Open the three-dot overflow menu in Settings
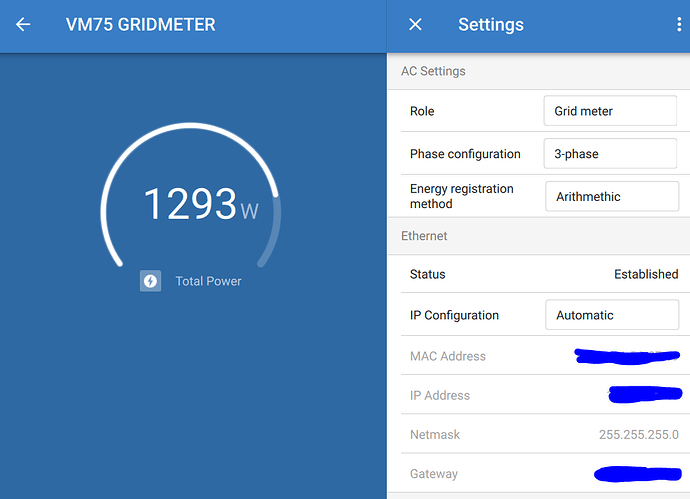The height and width of the screenshot is (499, 690). pos(679,25)
